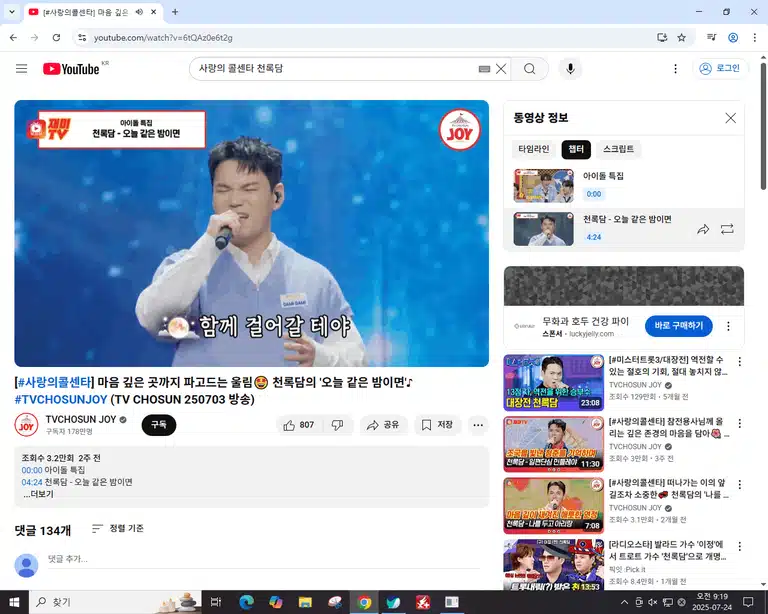The width and height of the screenshot is (768, 614).
Task: Open options for 떠나가는 이의 recommended video
Action: point(740,485)
